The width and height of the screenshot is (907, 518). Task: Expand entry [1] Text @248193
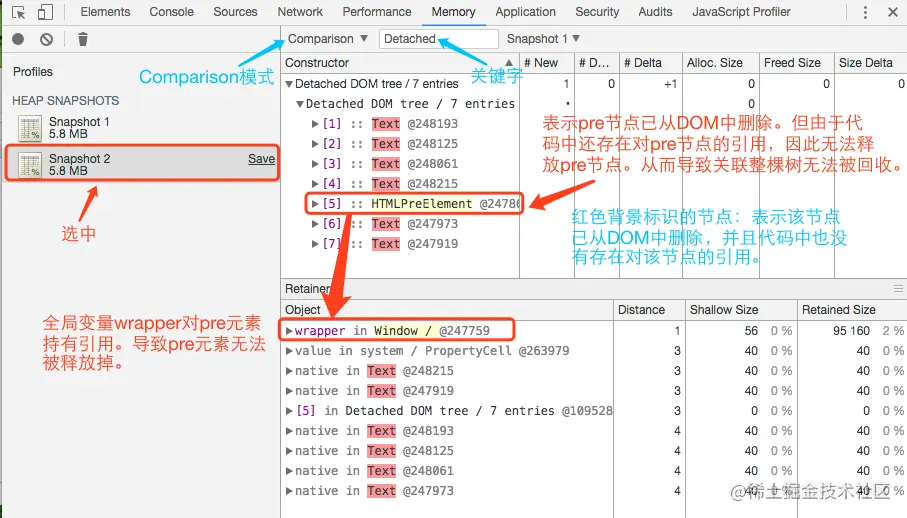pos(315,124)
